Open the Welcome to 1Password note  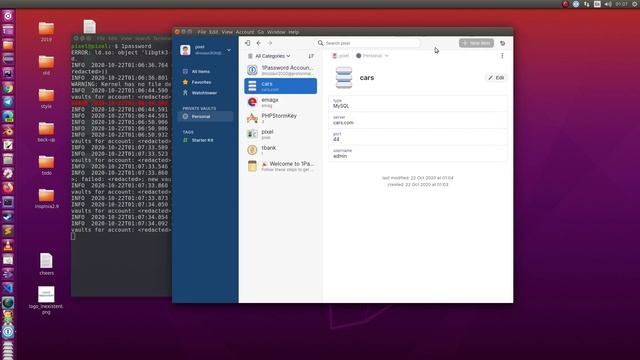click(281, 166)
